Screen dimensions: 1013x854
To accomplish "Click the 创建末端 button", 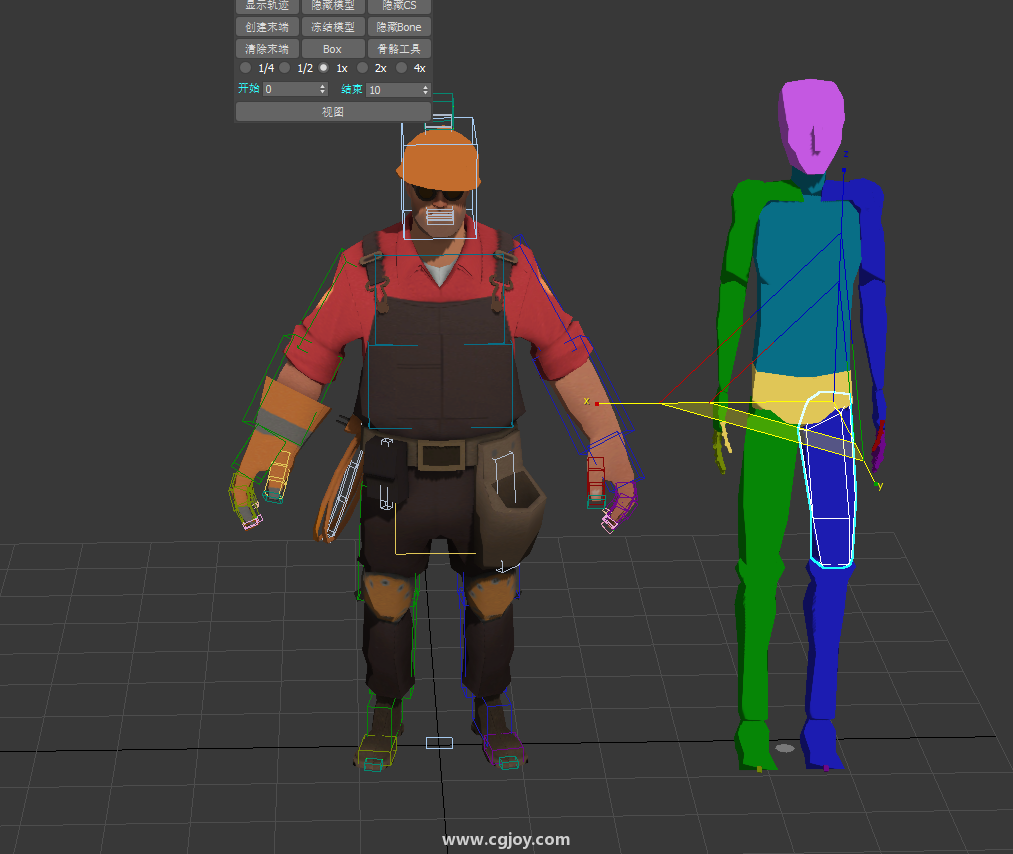I will [x=267, y=27].
